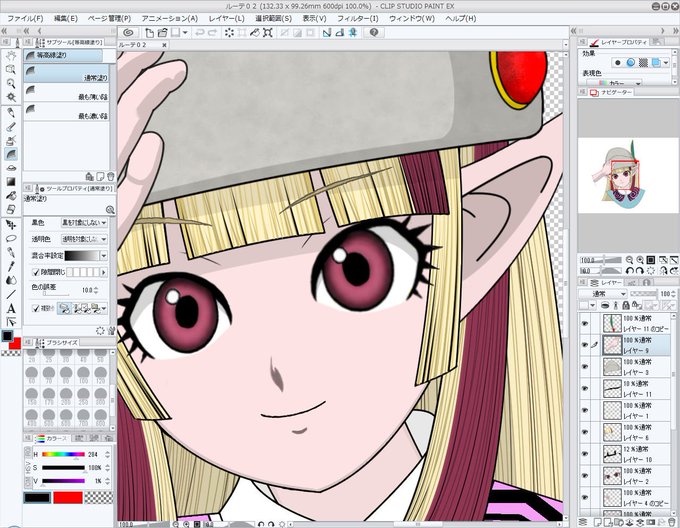Image resolution: width=680 pixels, height=528 pixels.
Task: Select the 等高線塗り sub tool group
Action: tap(63, 55)
